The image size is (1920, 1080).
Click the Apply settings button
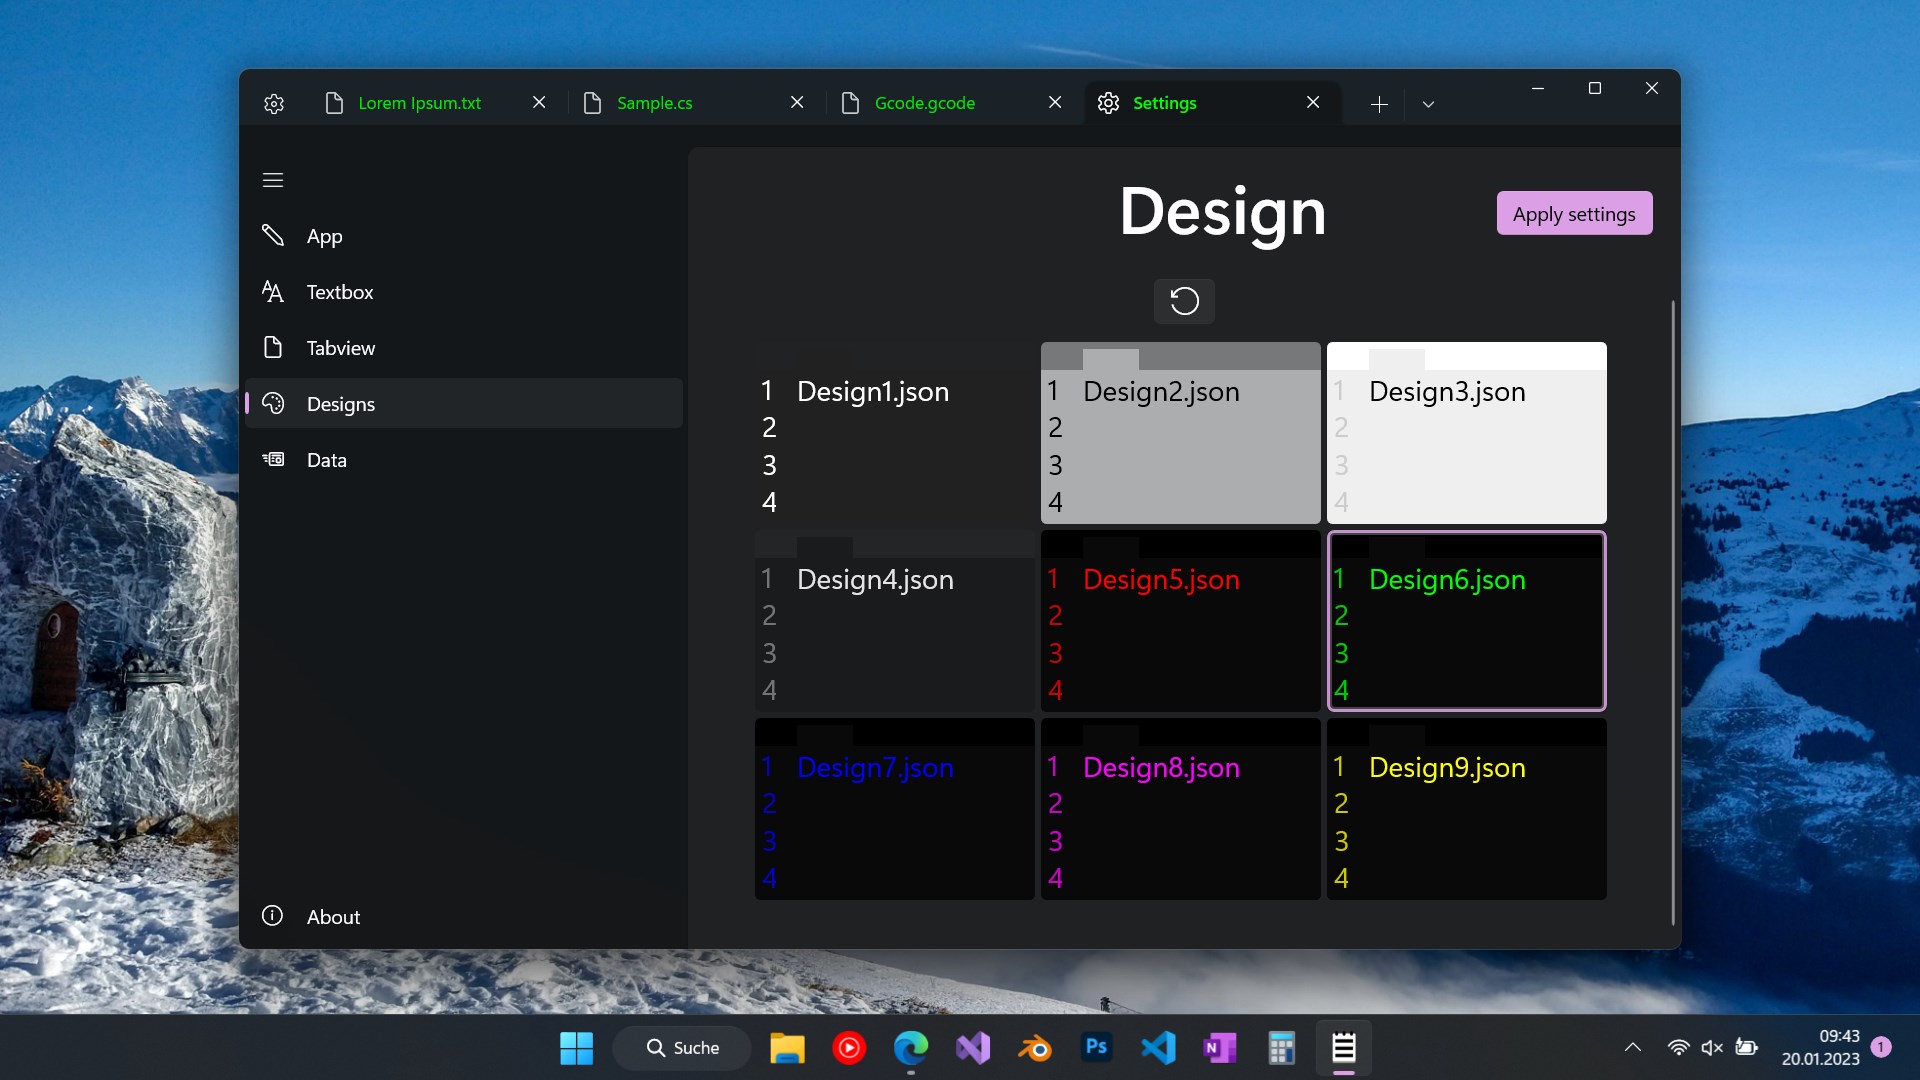(1574, 214)
